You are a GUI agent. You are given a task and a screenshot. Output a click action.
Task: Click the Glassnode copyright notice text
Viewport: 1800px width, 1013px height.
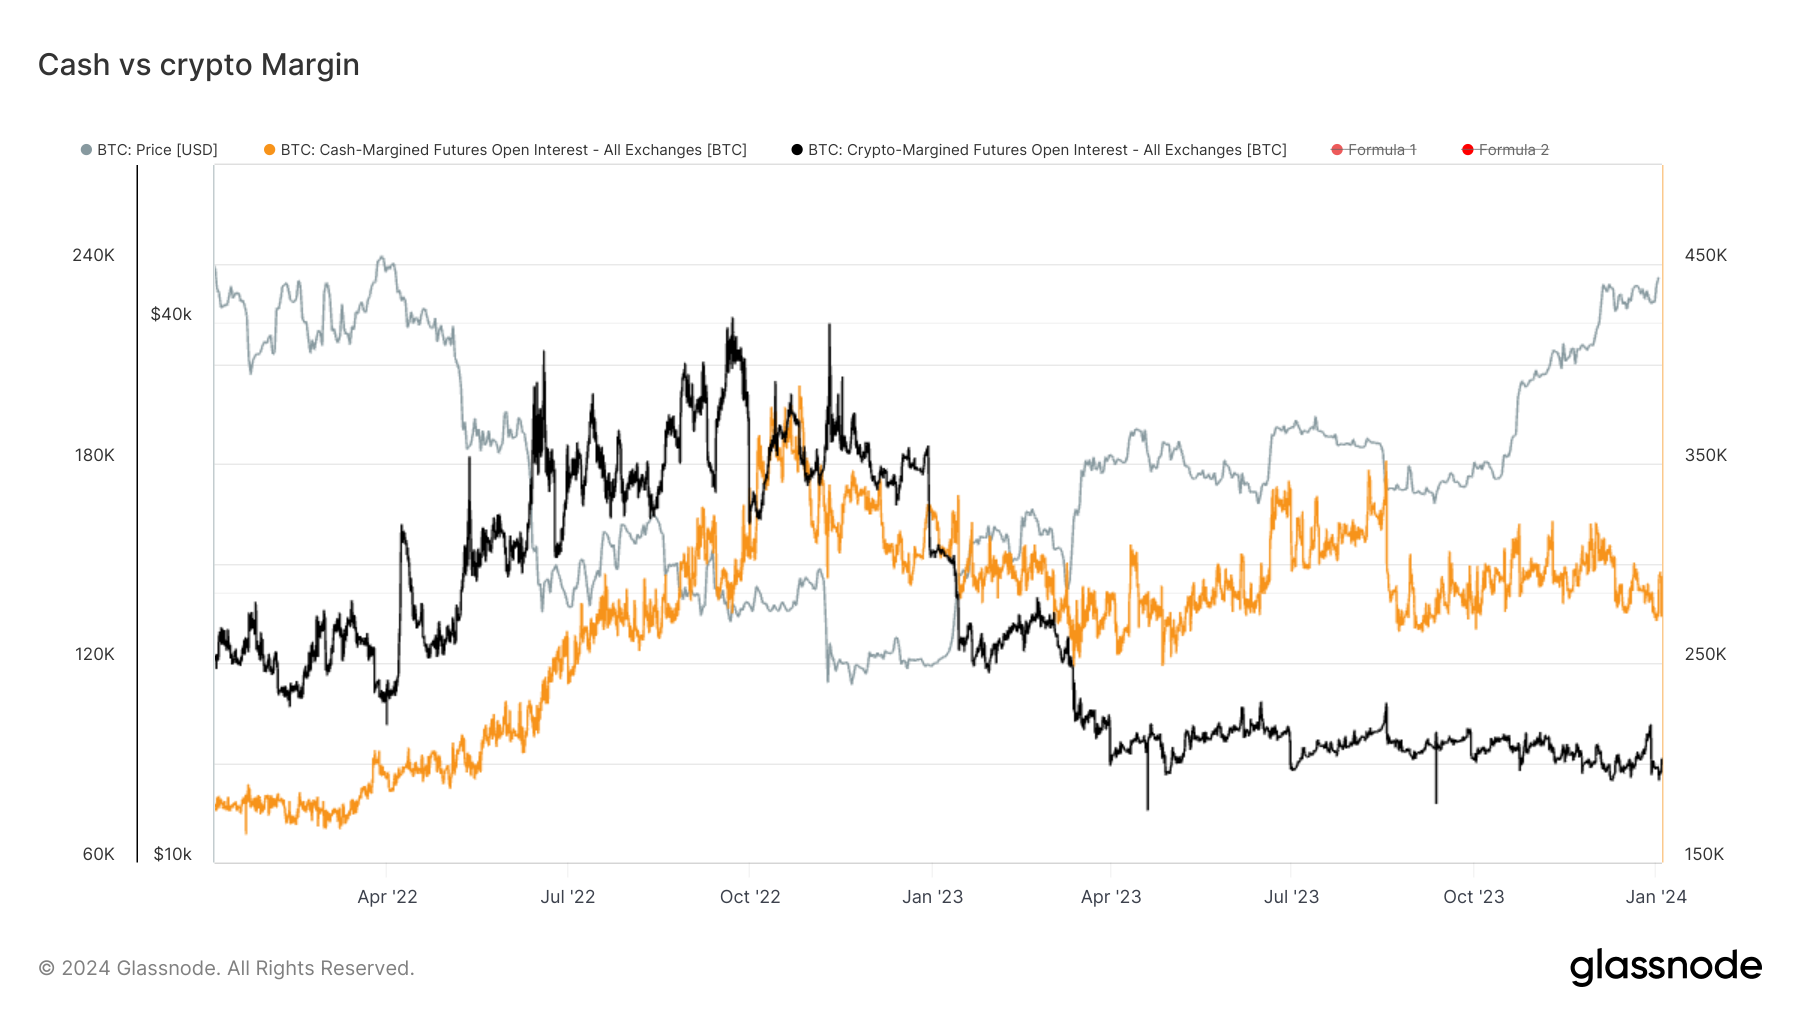tap(226, 968)
